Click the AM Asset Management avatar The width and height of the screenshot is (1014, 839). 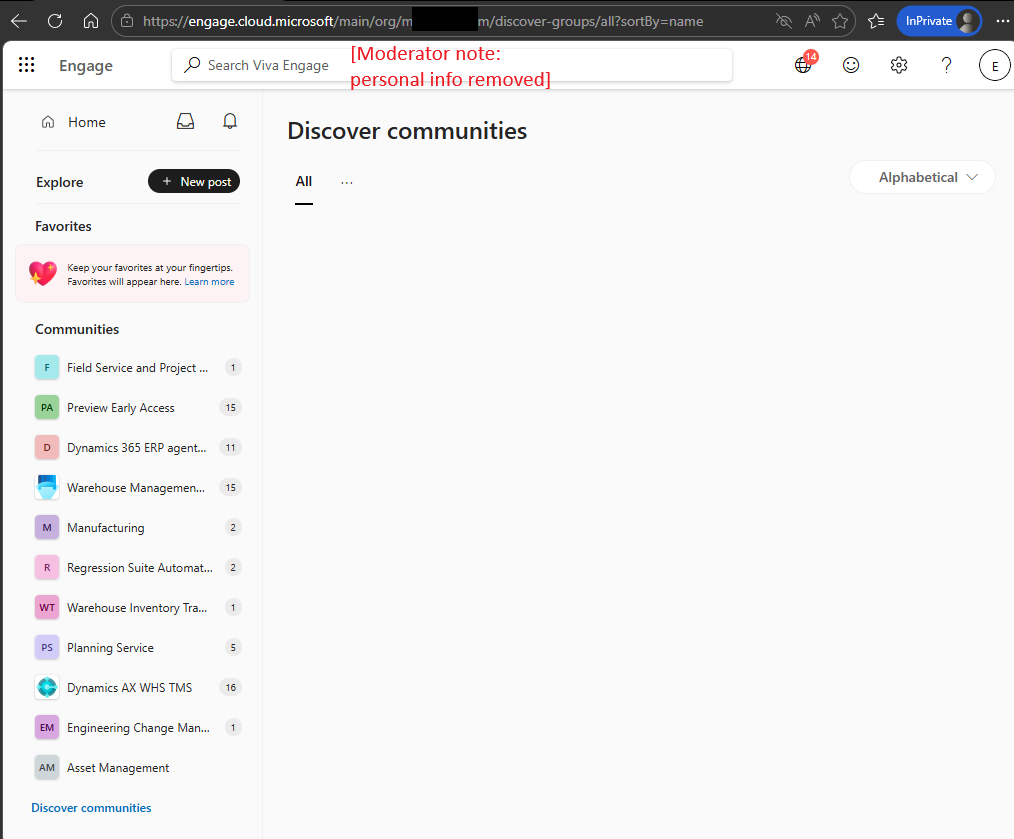pos(47,768)
